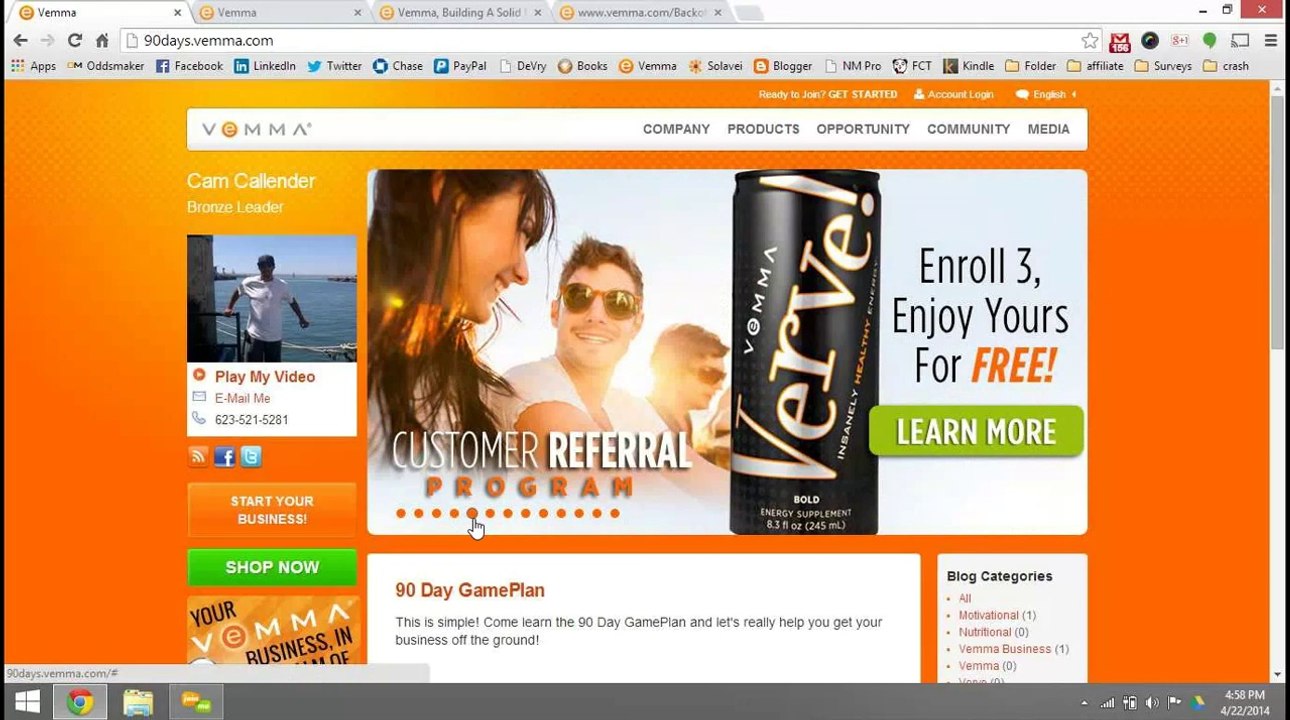
Task: Open the COMPANY menu
Action: click(676, 129)
